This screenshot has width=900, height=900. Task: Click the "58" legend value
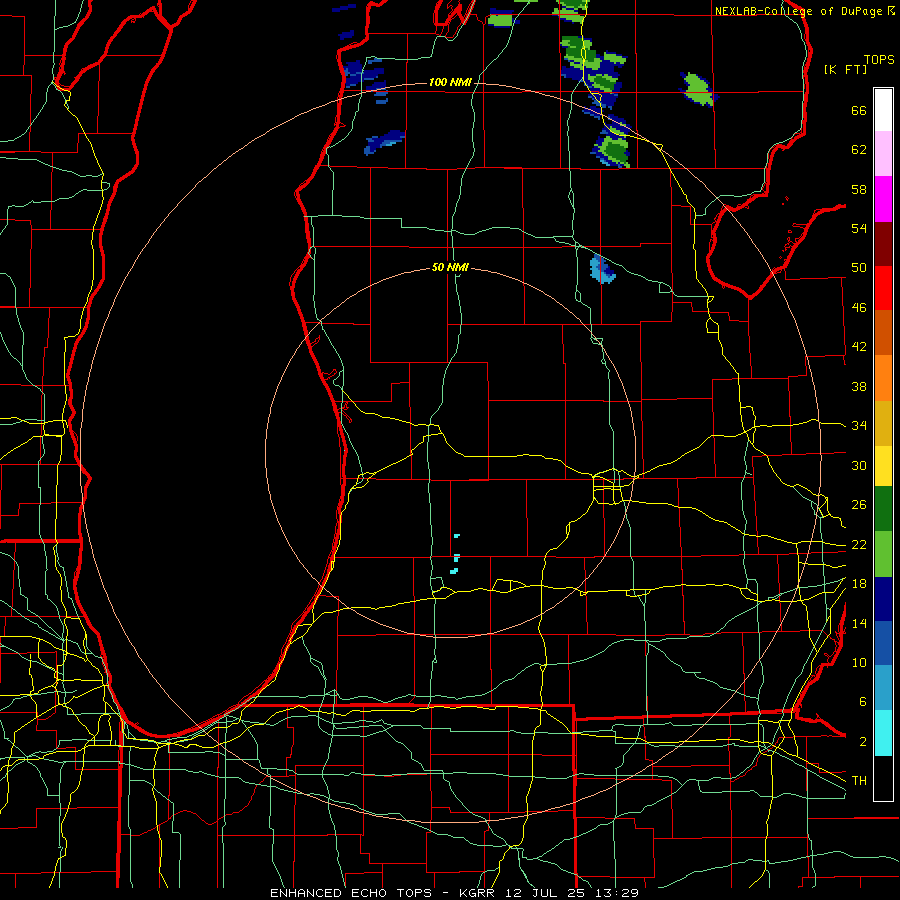coord(859,189)
